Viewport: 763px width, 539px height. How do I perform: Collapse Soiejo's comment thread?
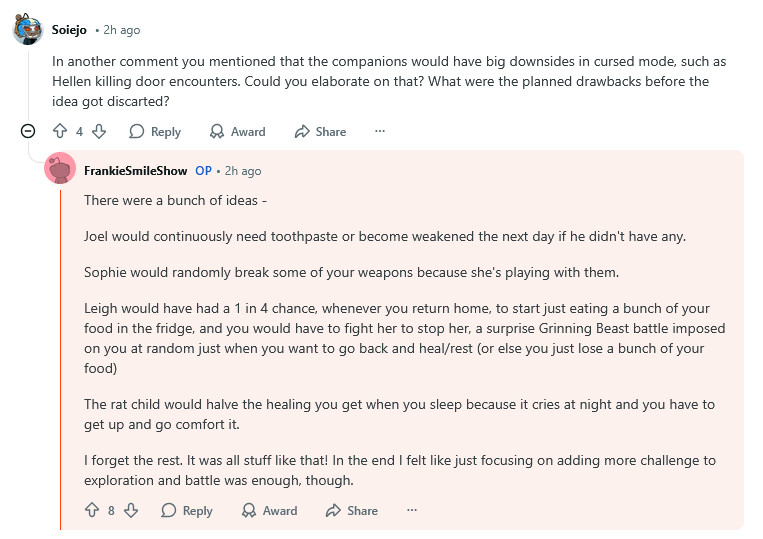pos(28,131)
